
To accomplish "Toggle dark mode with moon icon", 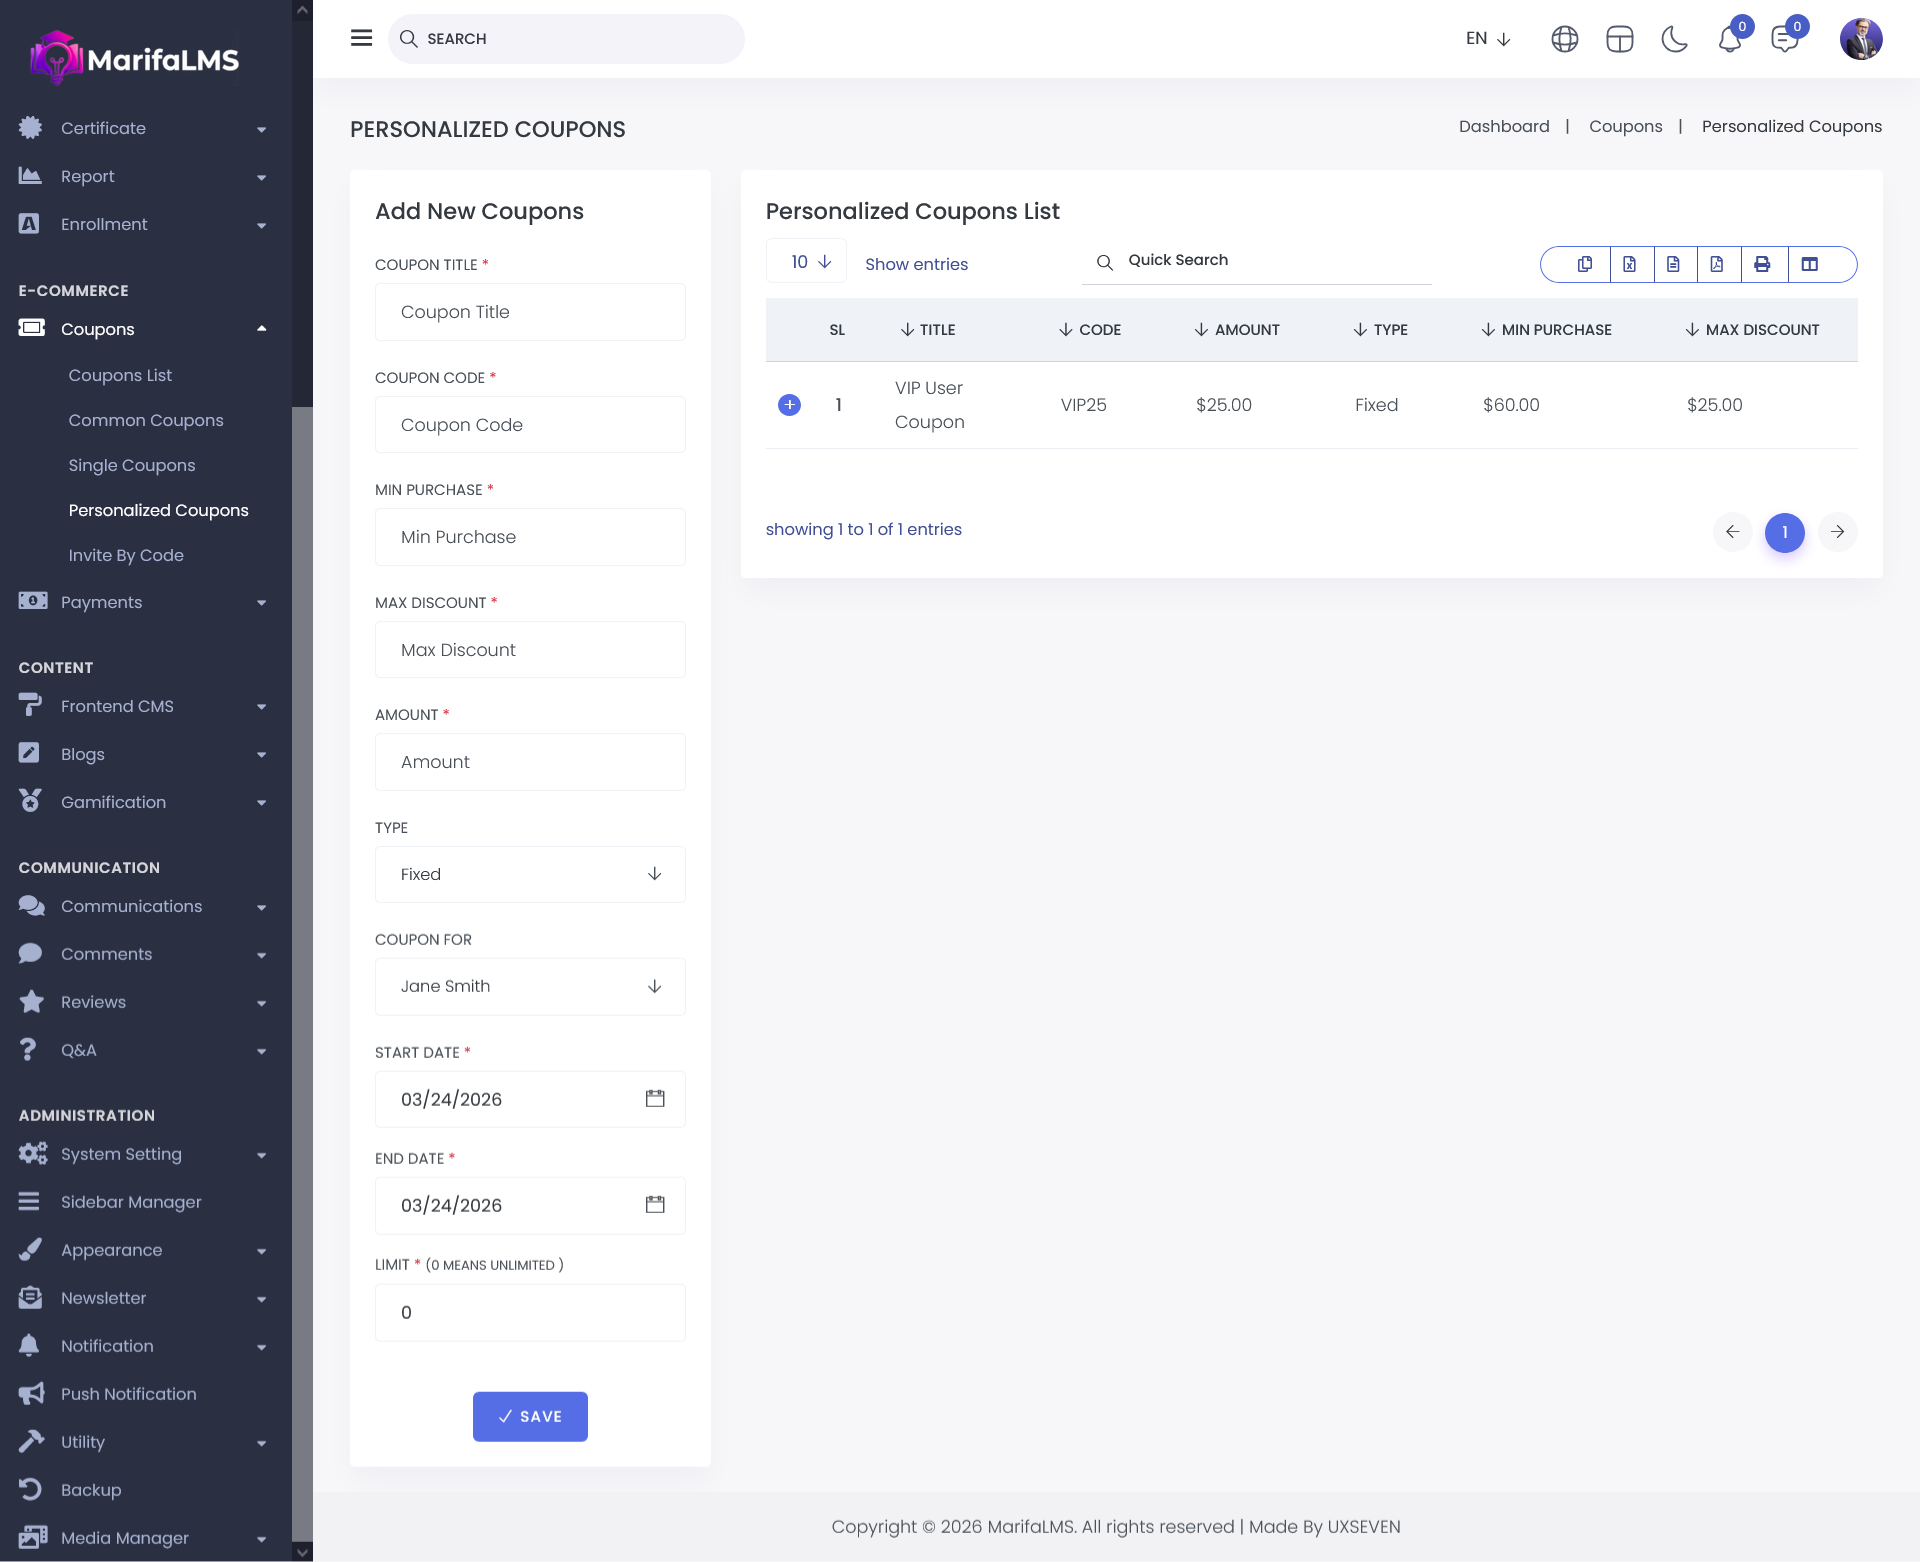I will tap(1674, 39).
